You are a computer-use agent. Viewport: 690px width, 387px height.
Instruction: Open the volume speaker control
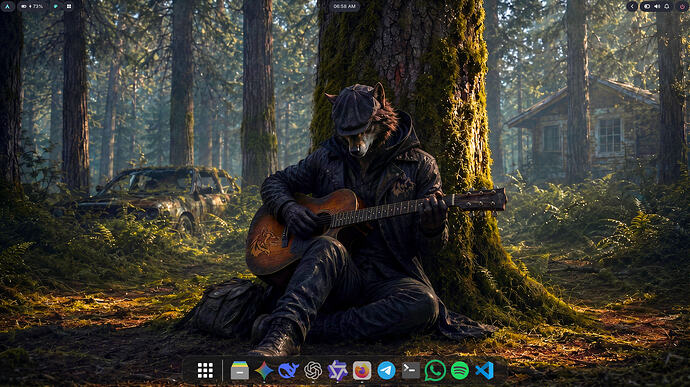click(x=657, y=6)
